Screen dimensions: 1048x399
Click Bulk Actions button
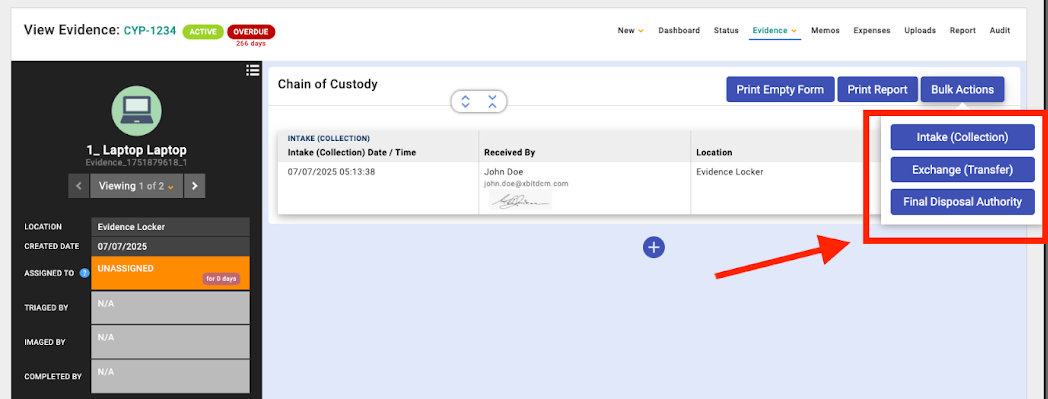962,90
